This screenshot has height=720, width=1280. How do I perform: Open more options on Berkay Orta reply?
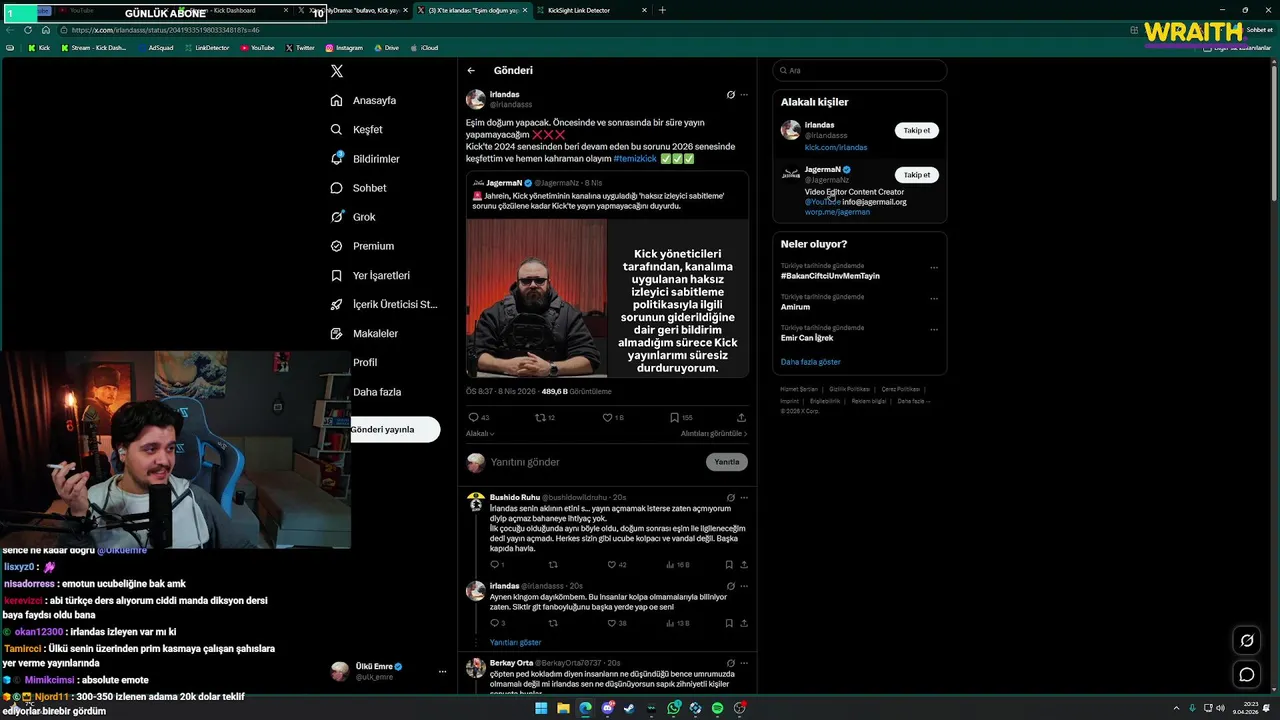click(744, 662)
